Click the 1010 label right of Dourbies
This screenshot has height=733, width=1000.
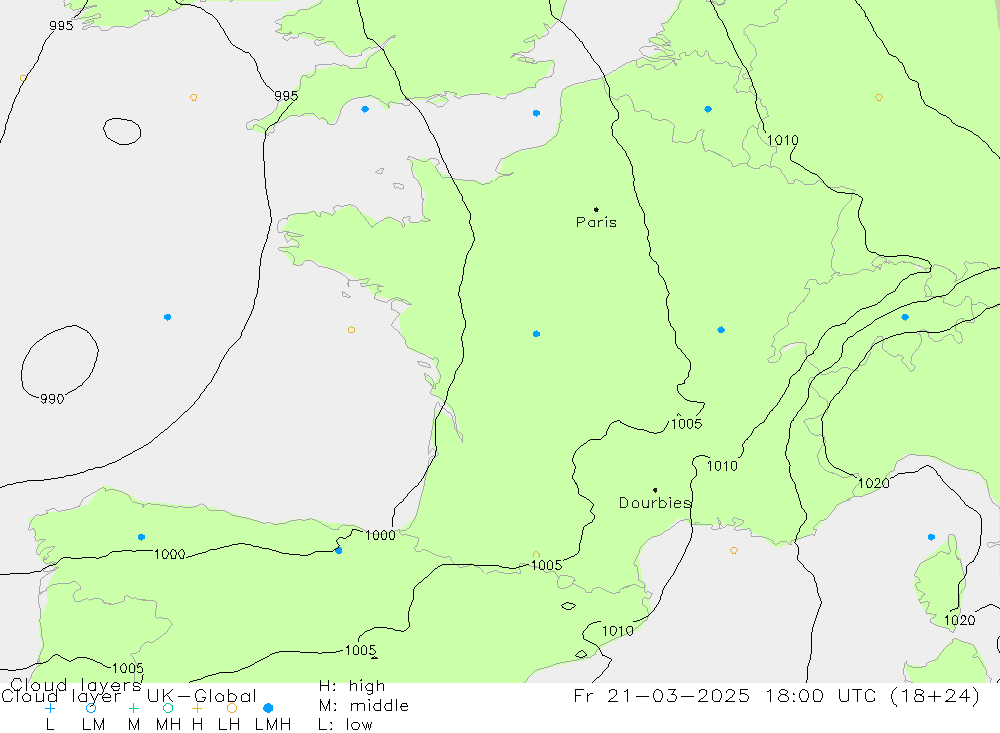point(722,466)
